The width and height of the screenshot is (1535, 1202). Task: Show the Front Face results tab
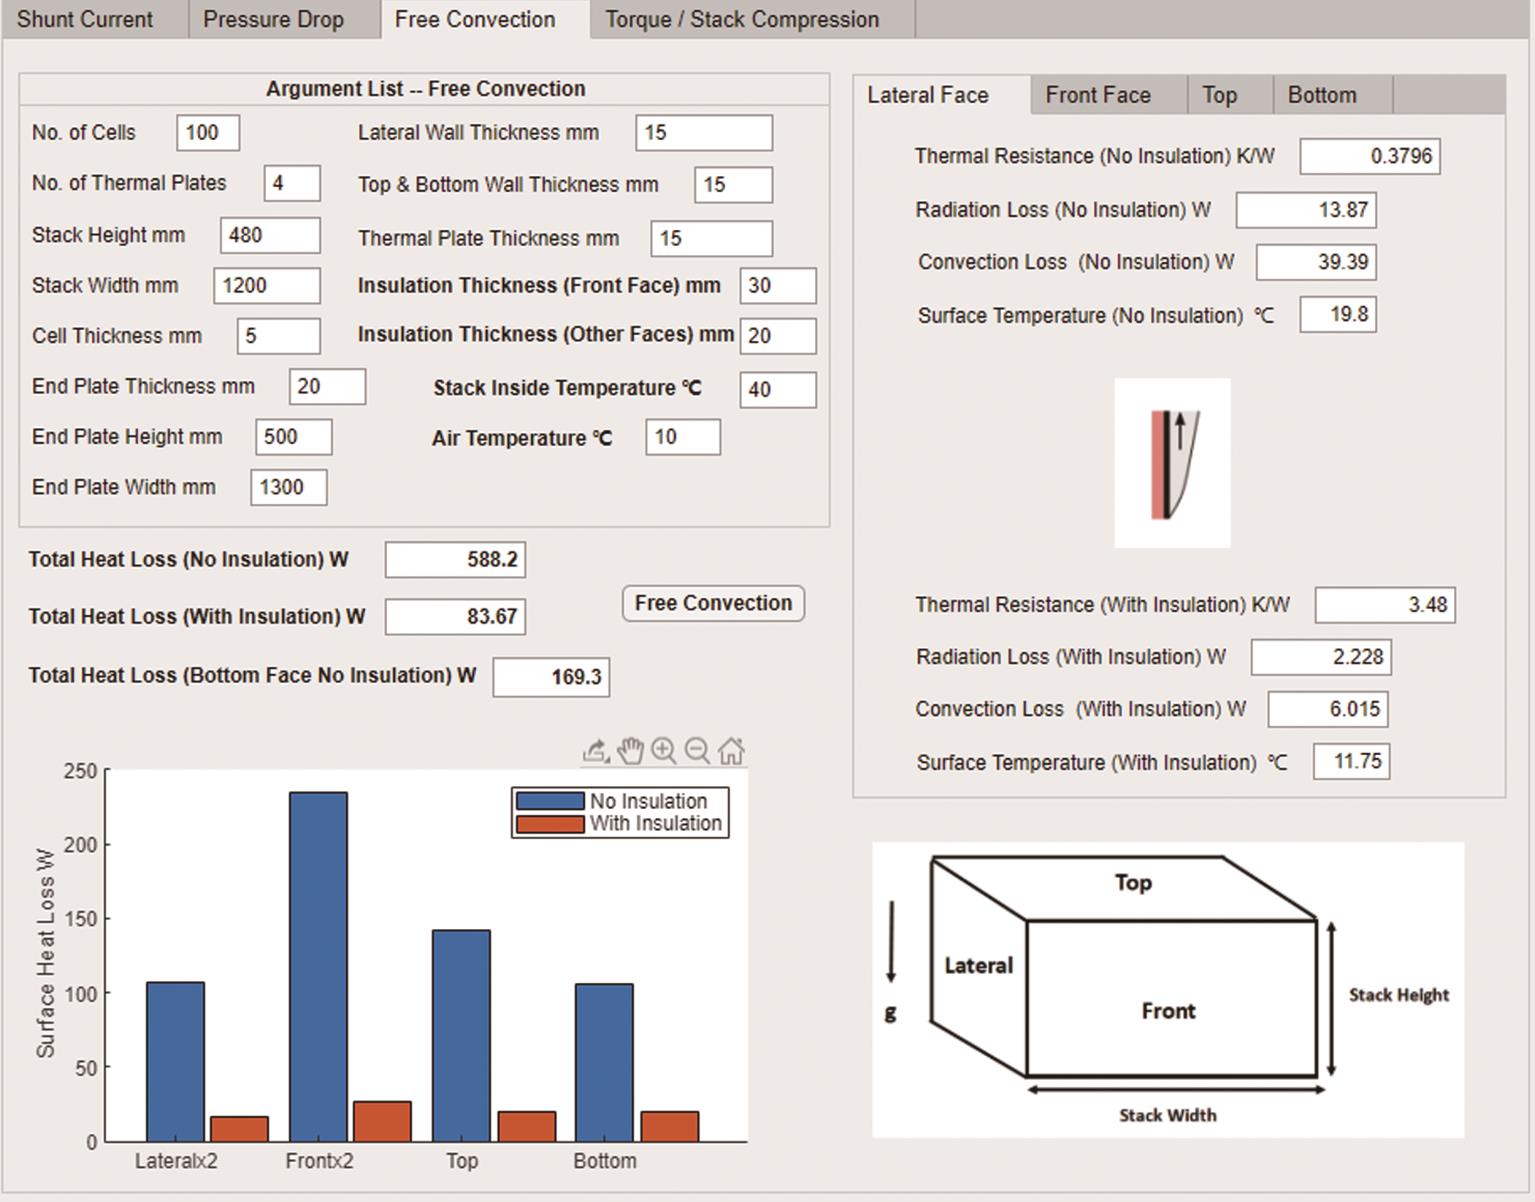pyautogui.click(x=1097, y=95)
